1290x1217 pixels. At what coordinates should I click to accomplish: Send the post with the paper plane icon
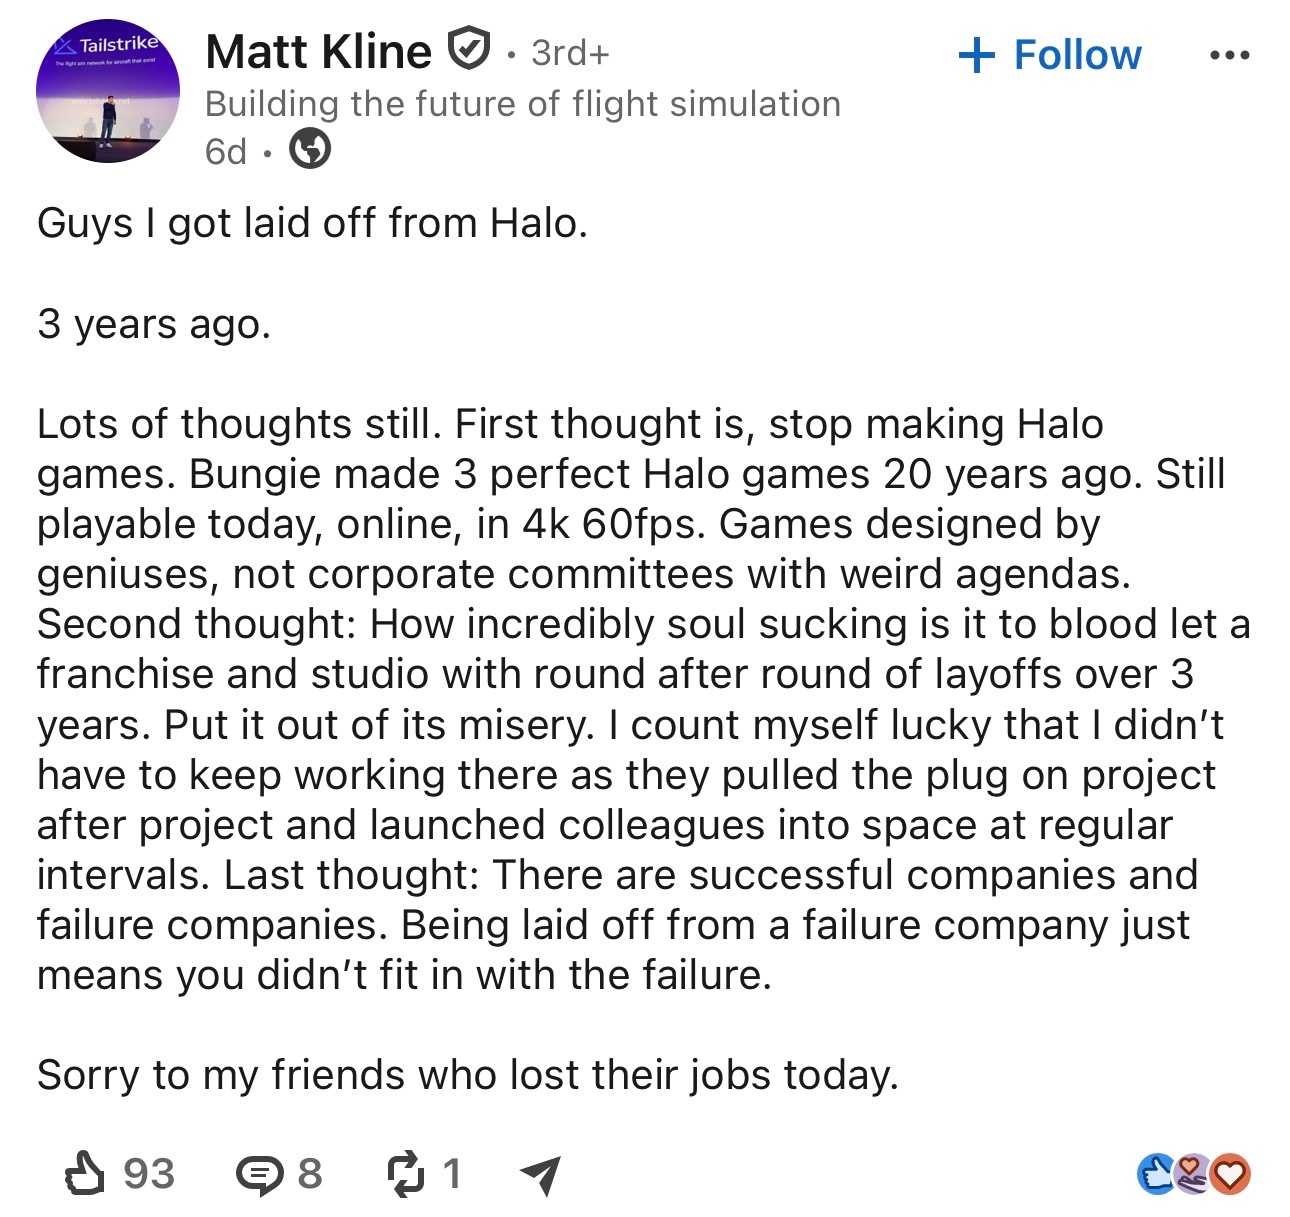point(541,1175)
